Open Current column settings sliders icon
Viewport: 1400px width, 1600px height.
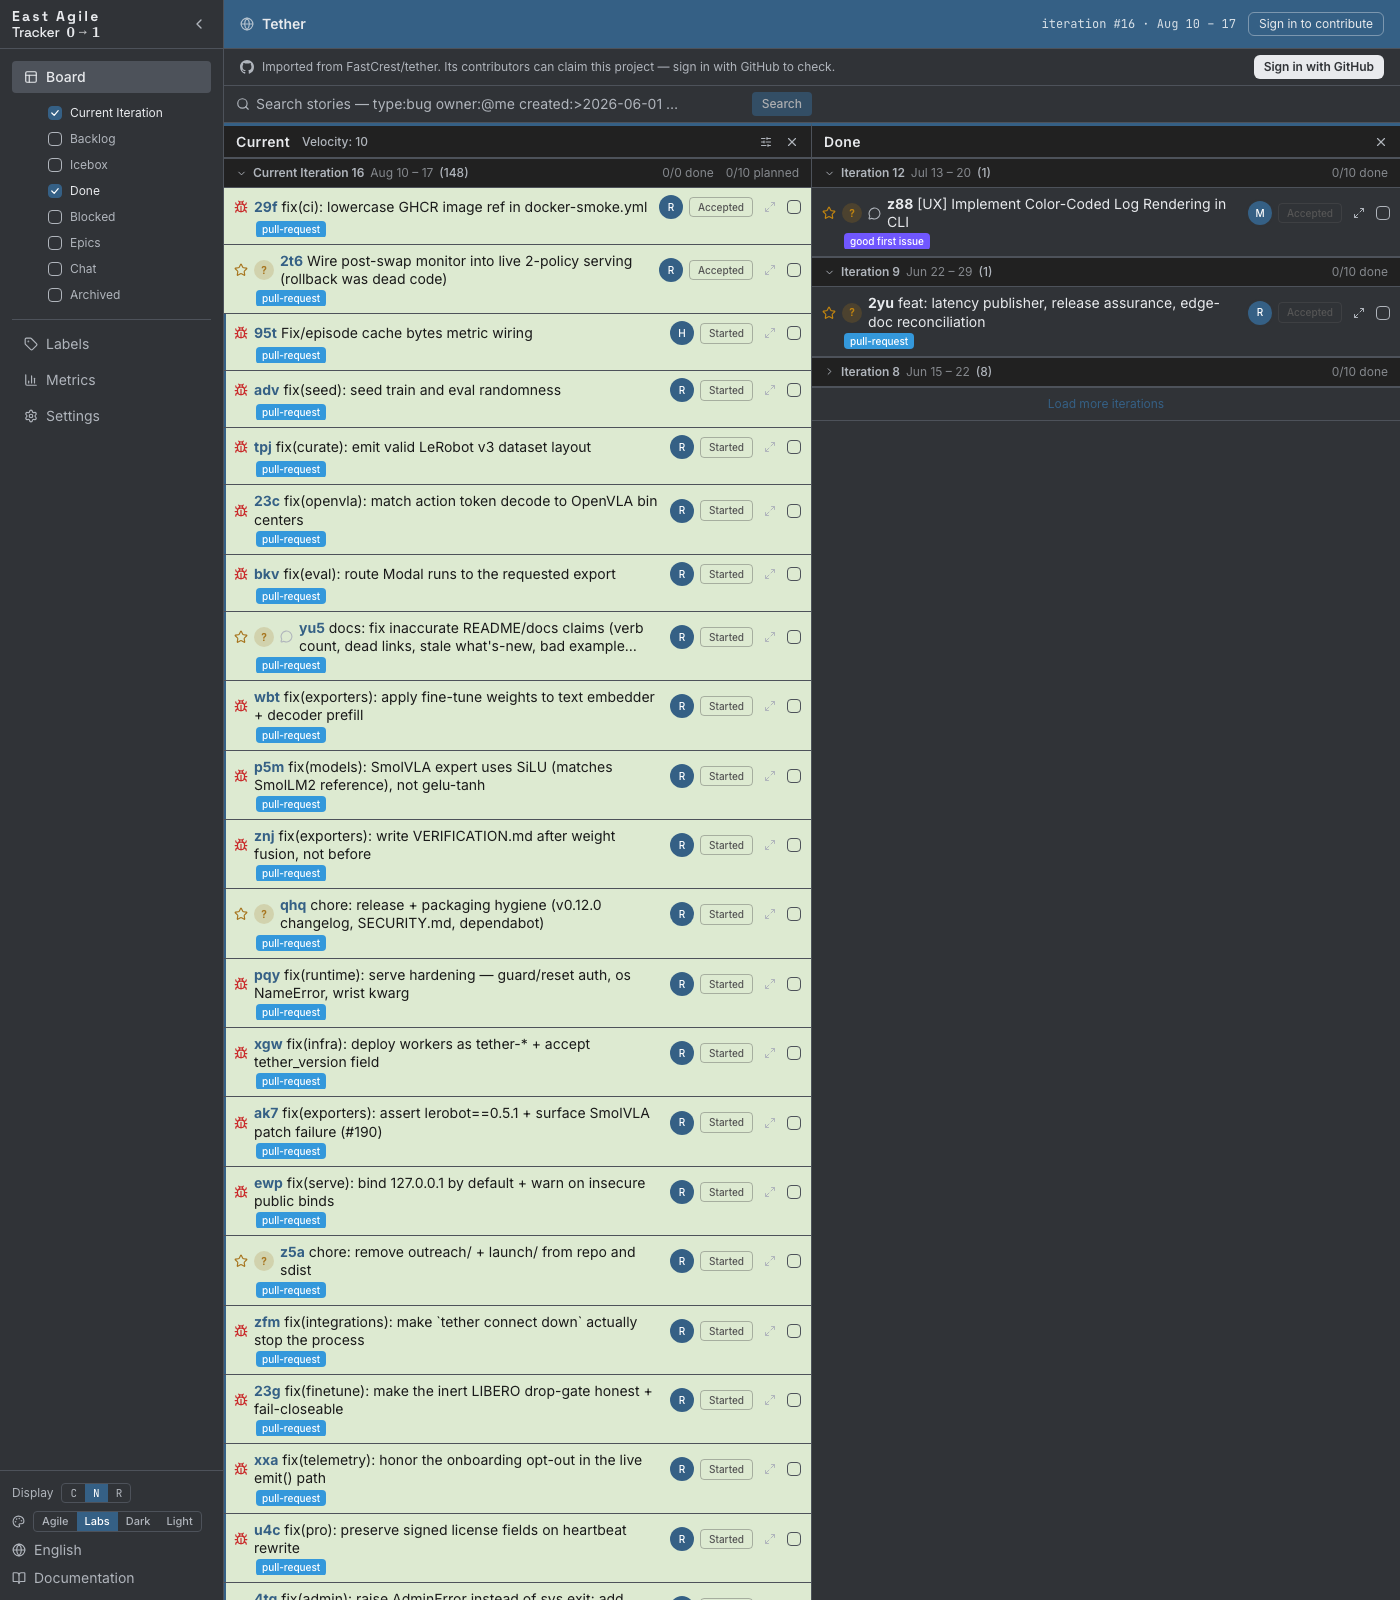(x=766, y=142)
